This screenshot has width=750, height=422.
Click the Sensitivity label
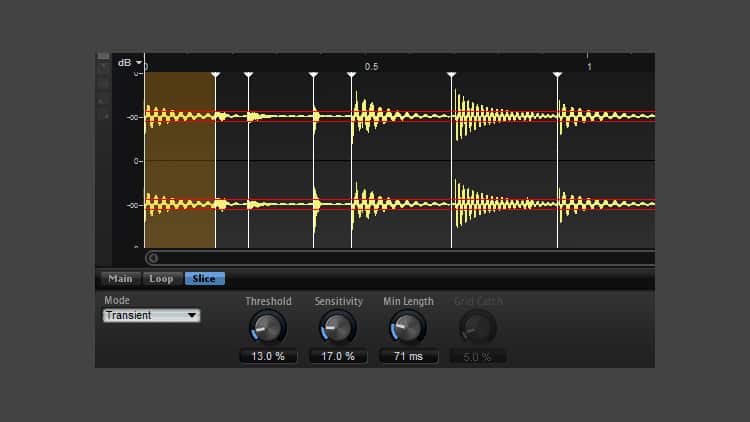click(339, 301)
